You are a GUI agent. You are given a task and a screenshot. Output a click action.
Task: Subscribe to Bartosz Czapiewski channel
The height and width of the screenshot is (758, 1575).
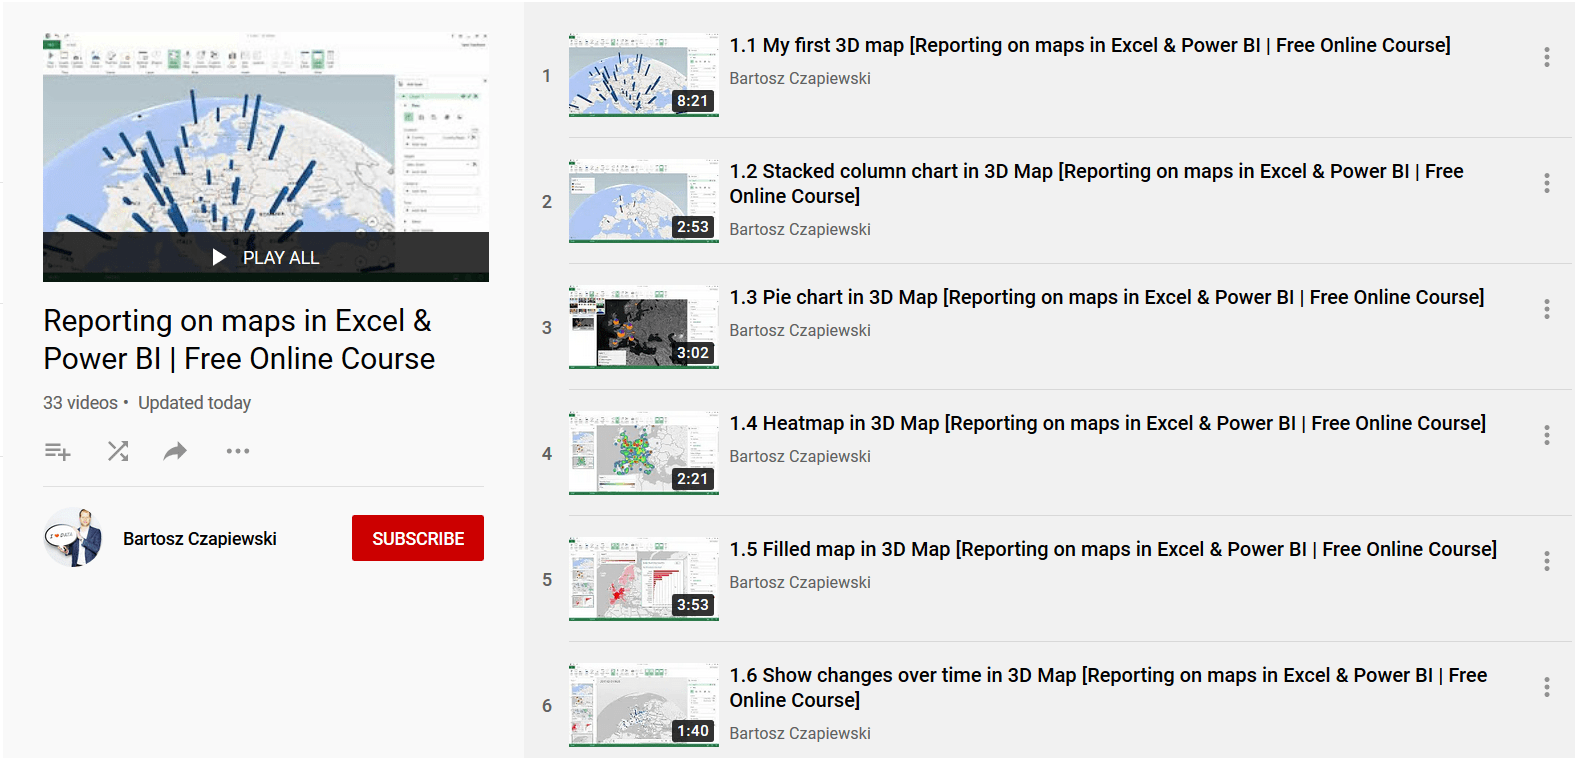(418, 538)
